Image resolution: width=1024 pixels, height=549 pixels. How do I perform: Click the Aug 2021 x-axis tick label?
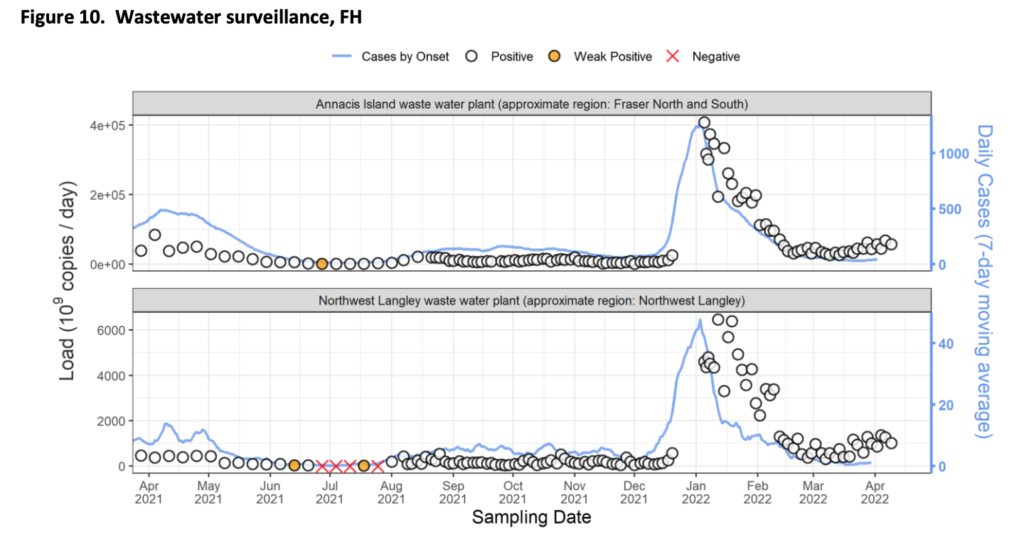392,492
